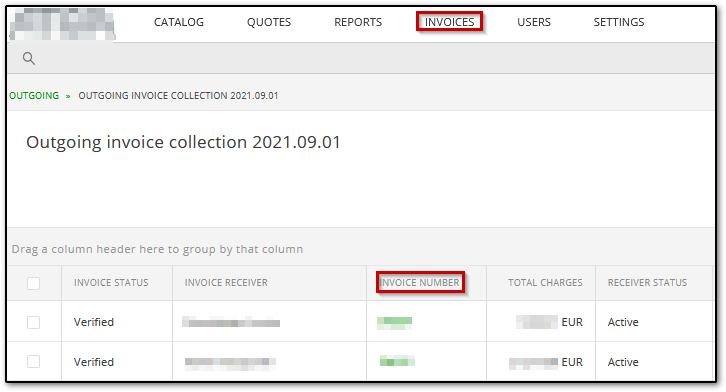Sort by INVOICE STATUS column header
726x392 pixels.
[111, 283]
